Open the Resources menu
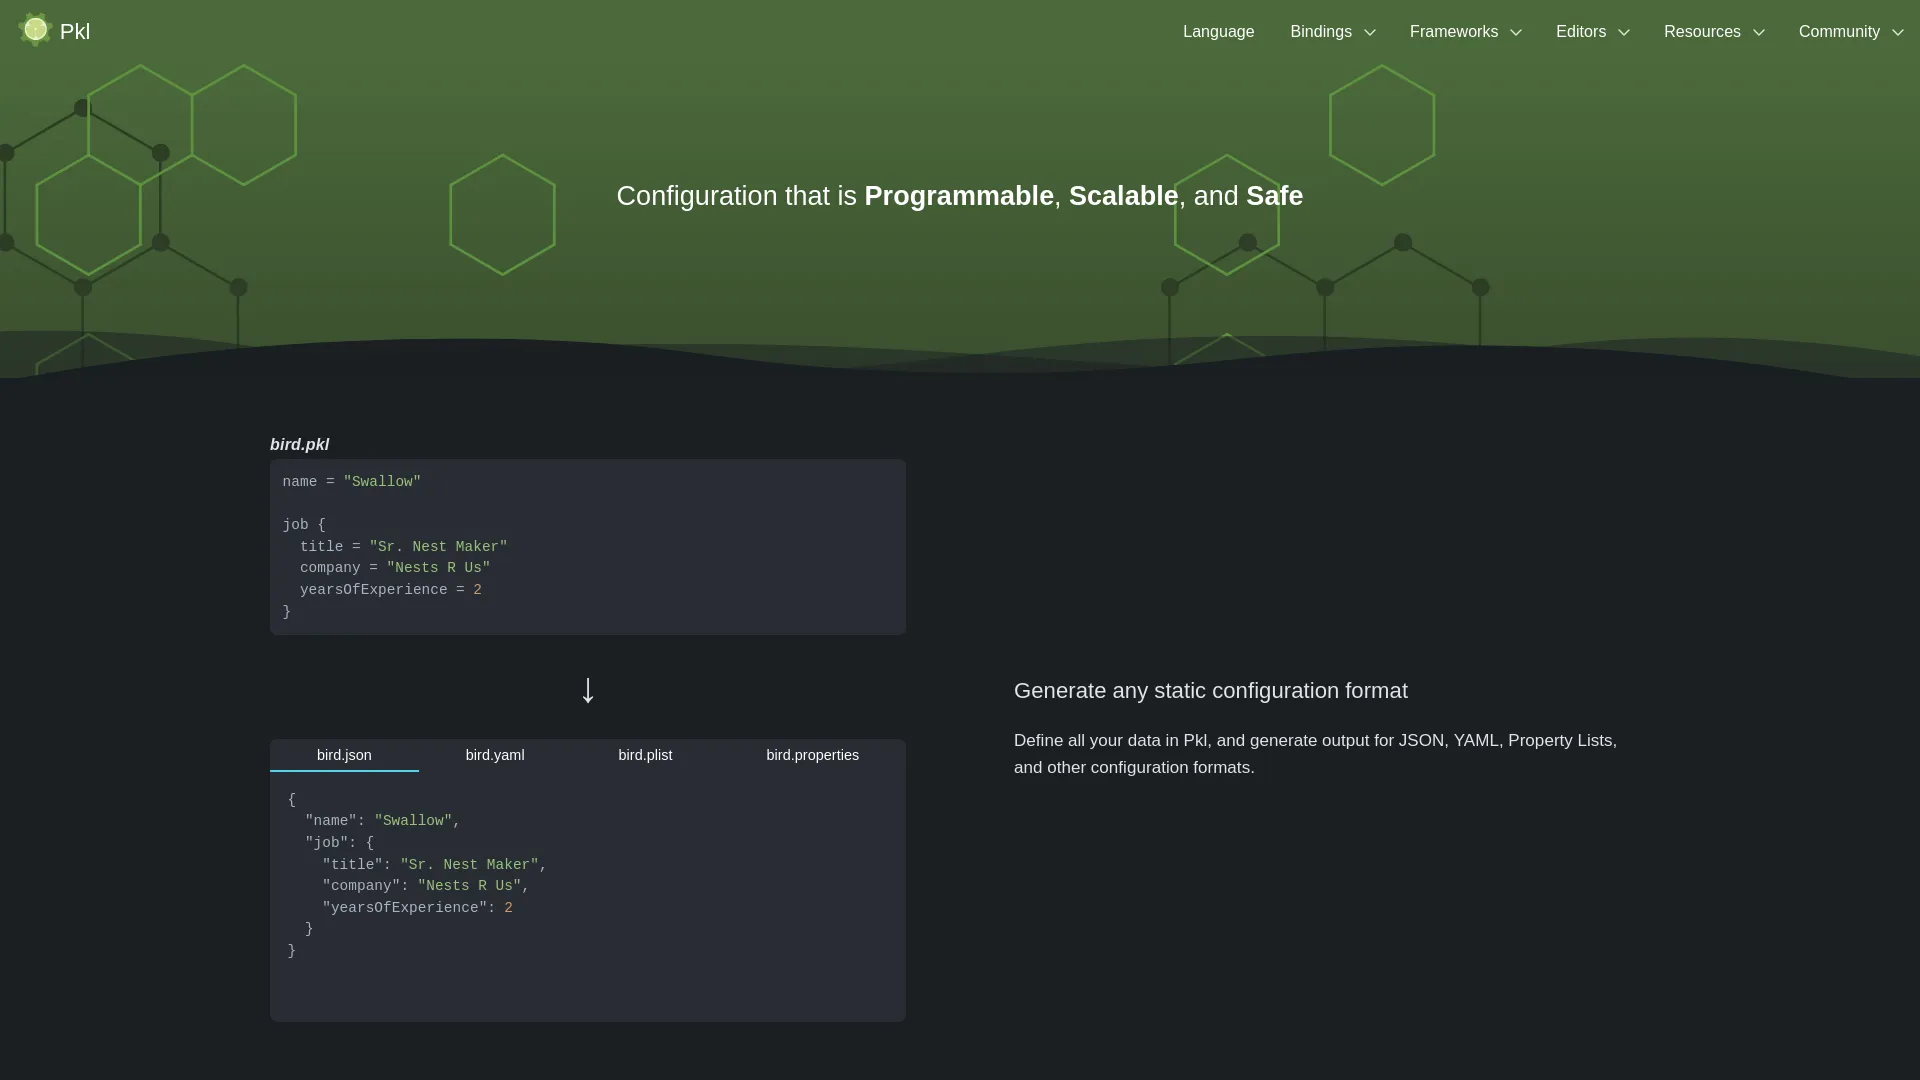Screen dimensions: 1920x1080 (1702, 32)
